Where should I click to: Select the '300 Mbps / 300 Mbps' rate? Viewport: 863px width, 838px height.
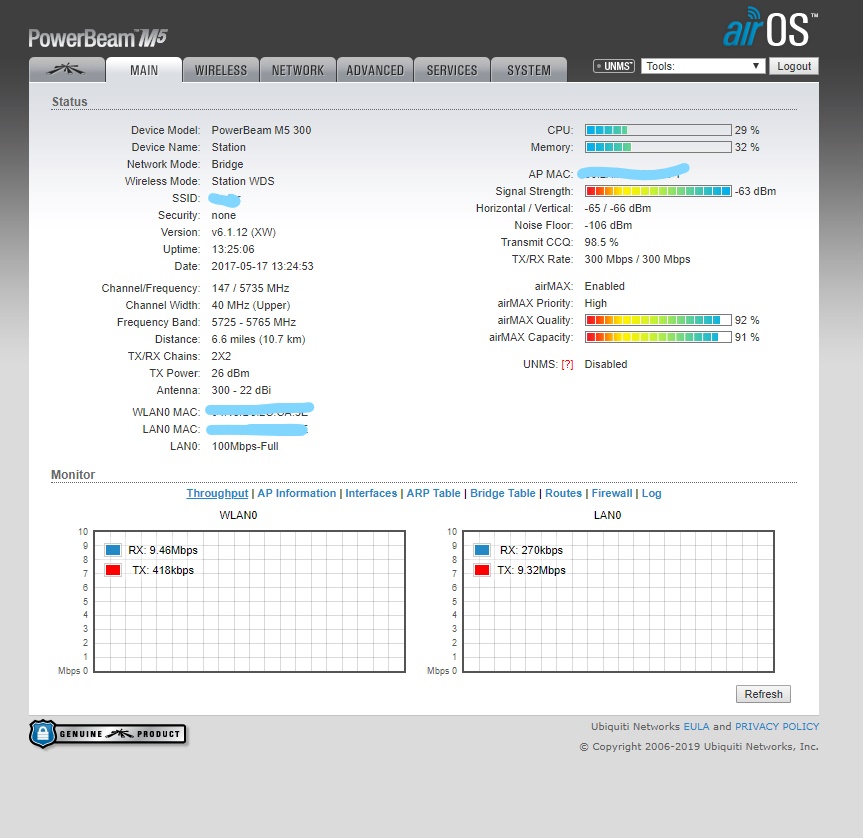tap(637, 259)
